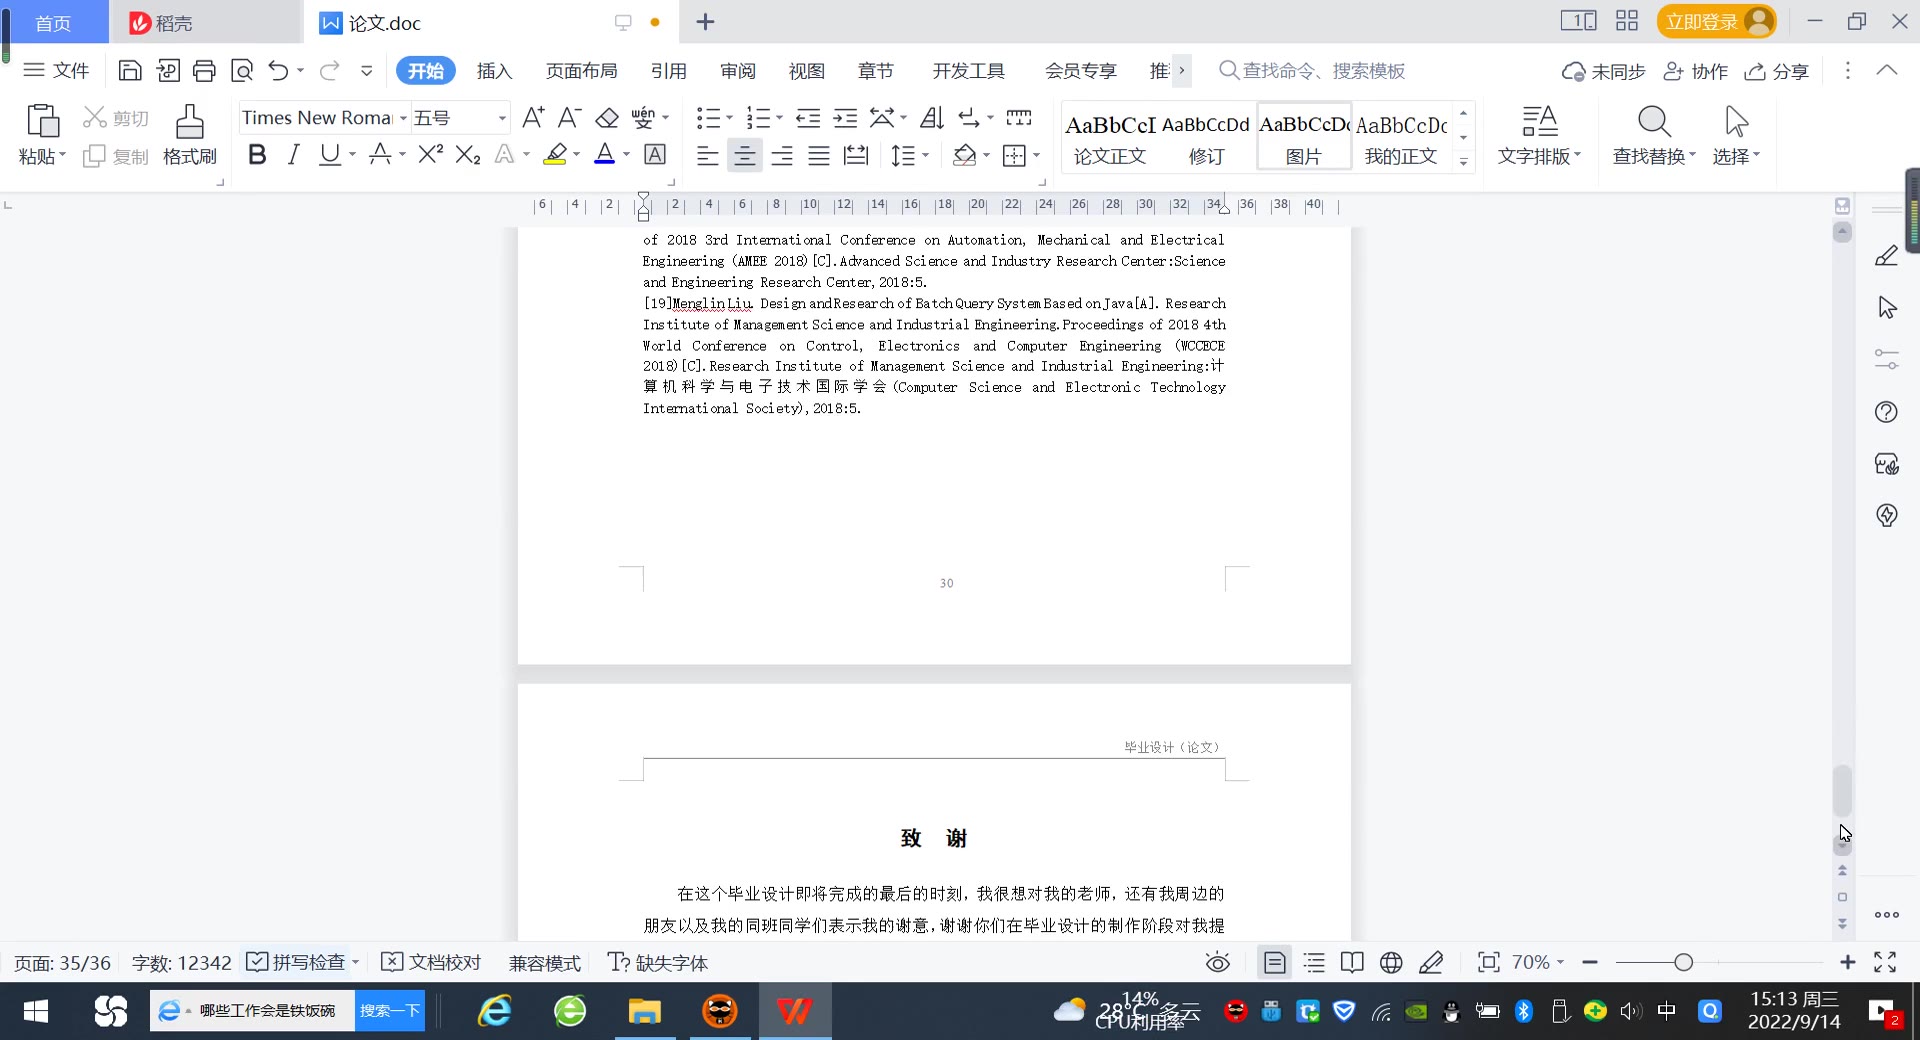The width and height of the screenshot is (1920, 1040).
Task: Toggle Spell Check (拼写检查) in status bar
Action: [x=296, y=962]
